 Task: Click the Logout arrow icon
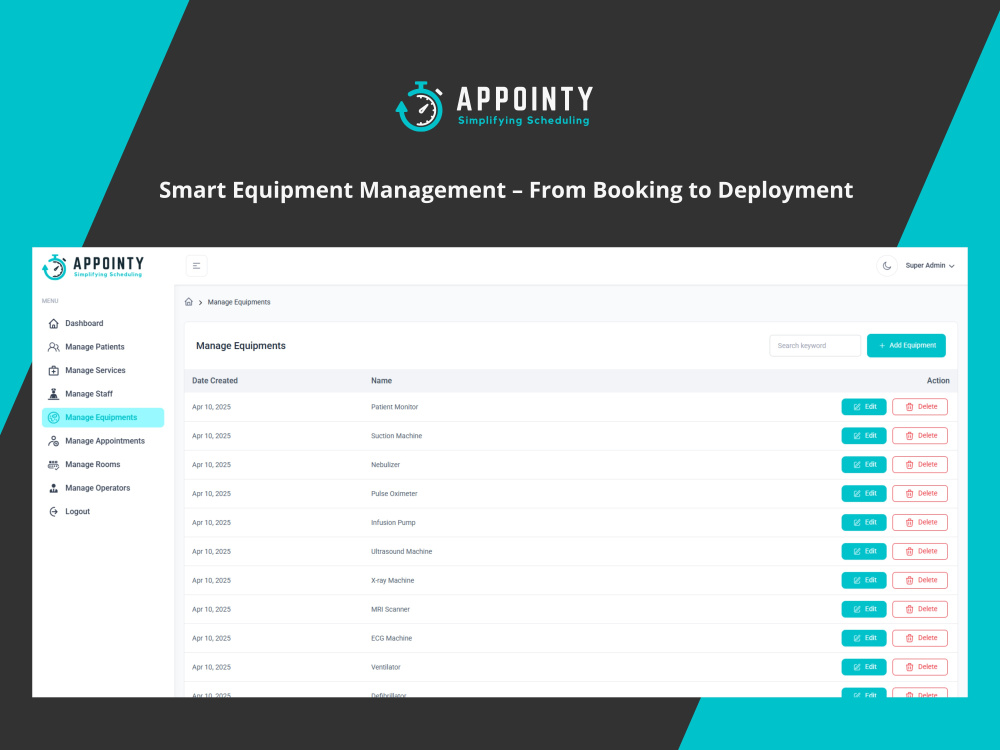[54, 511]
